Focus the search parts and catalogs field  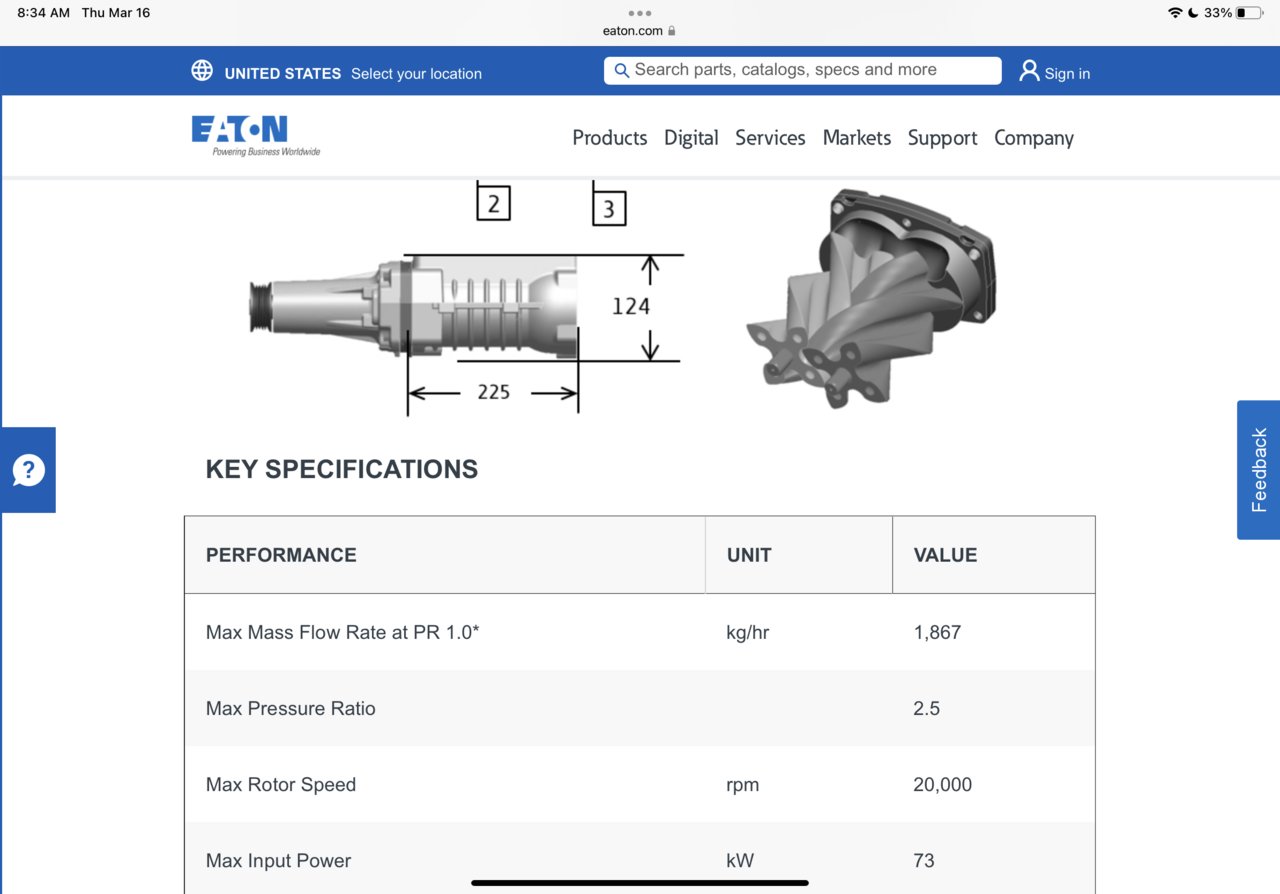[x=802, y=70]
